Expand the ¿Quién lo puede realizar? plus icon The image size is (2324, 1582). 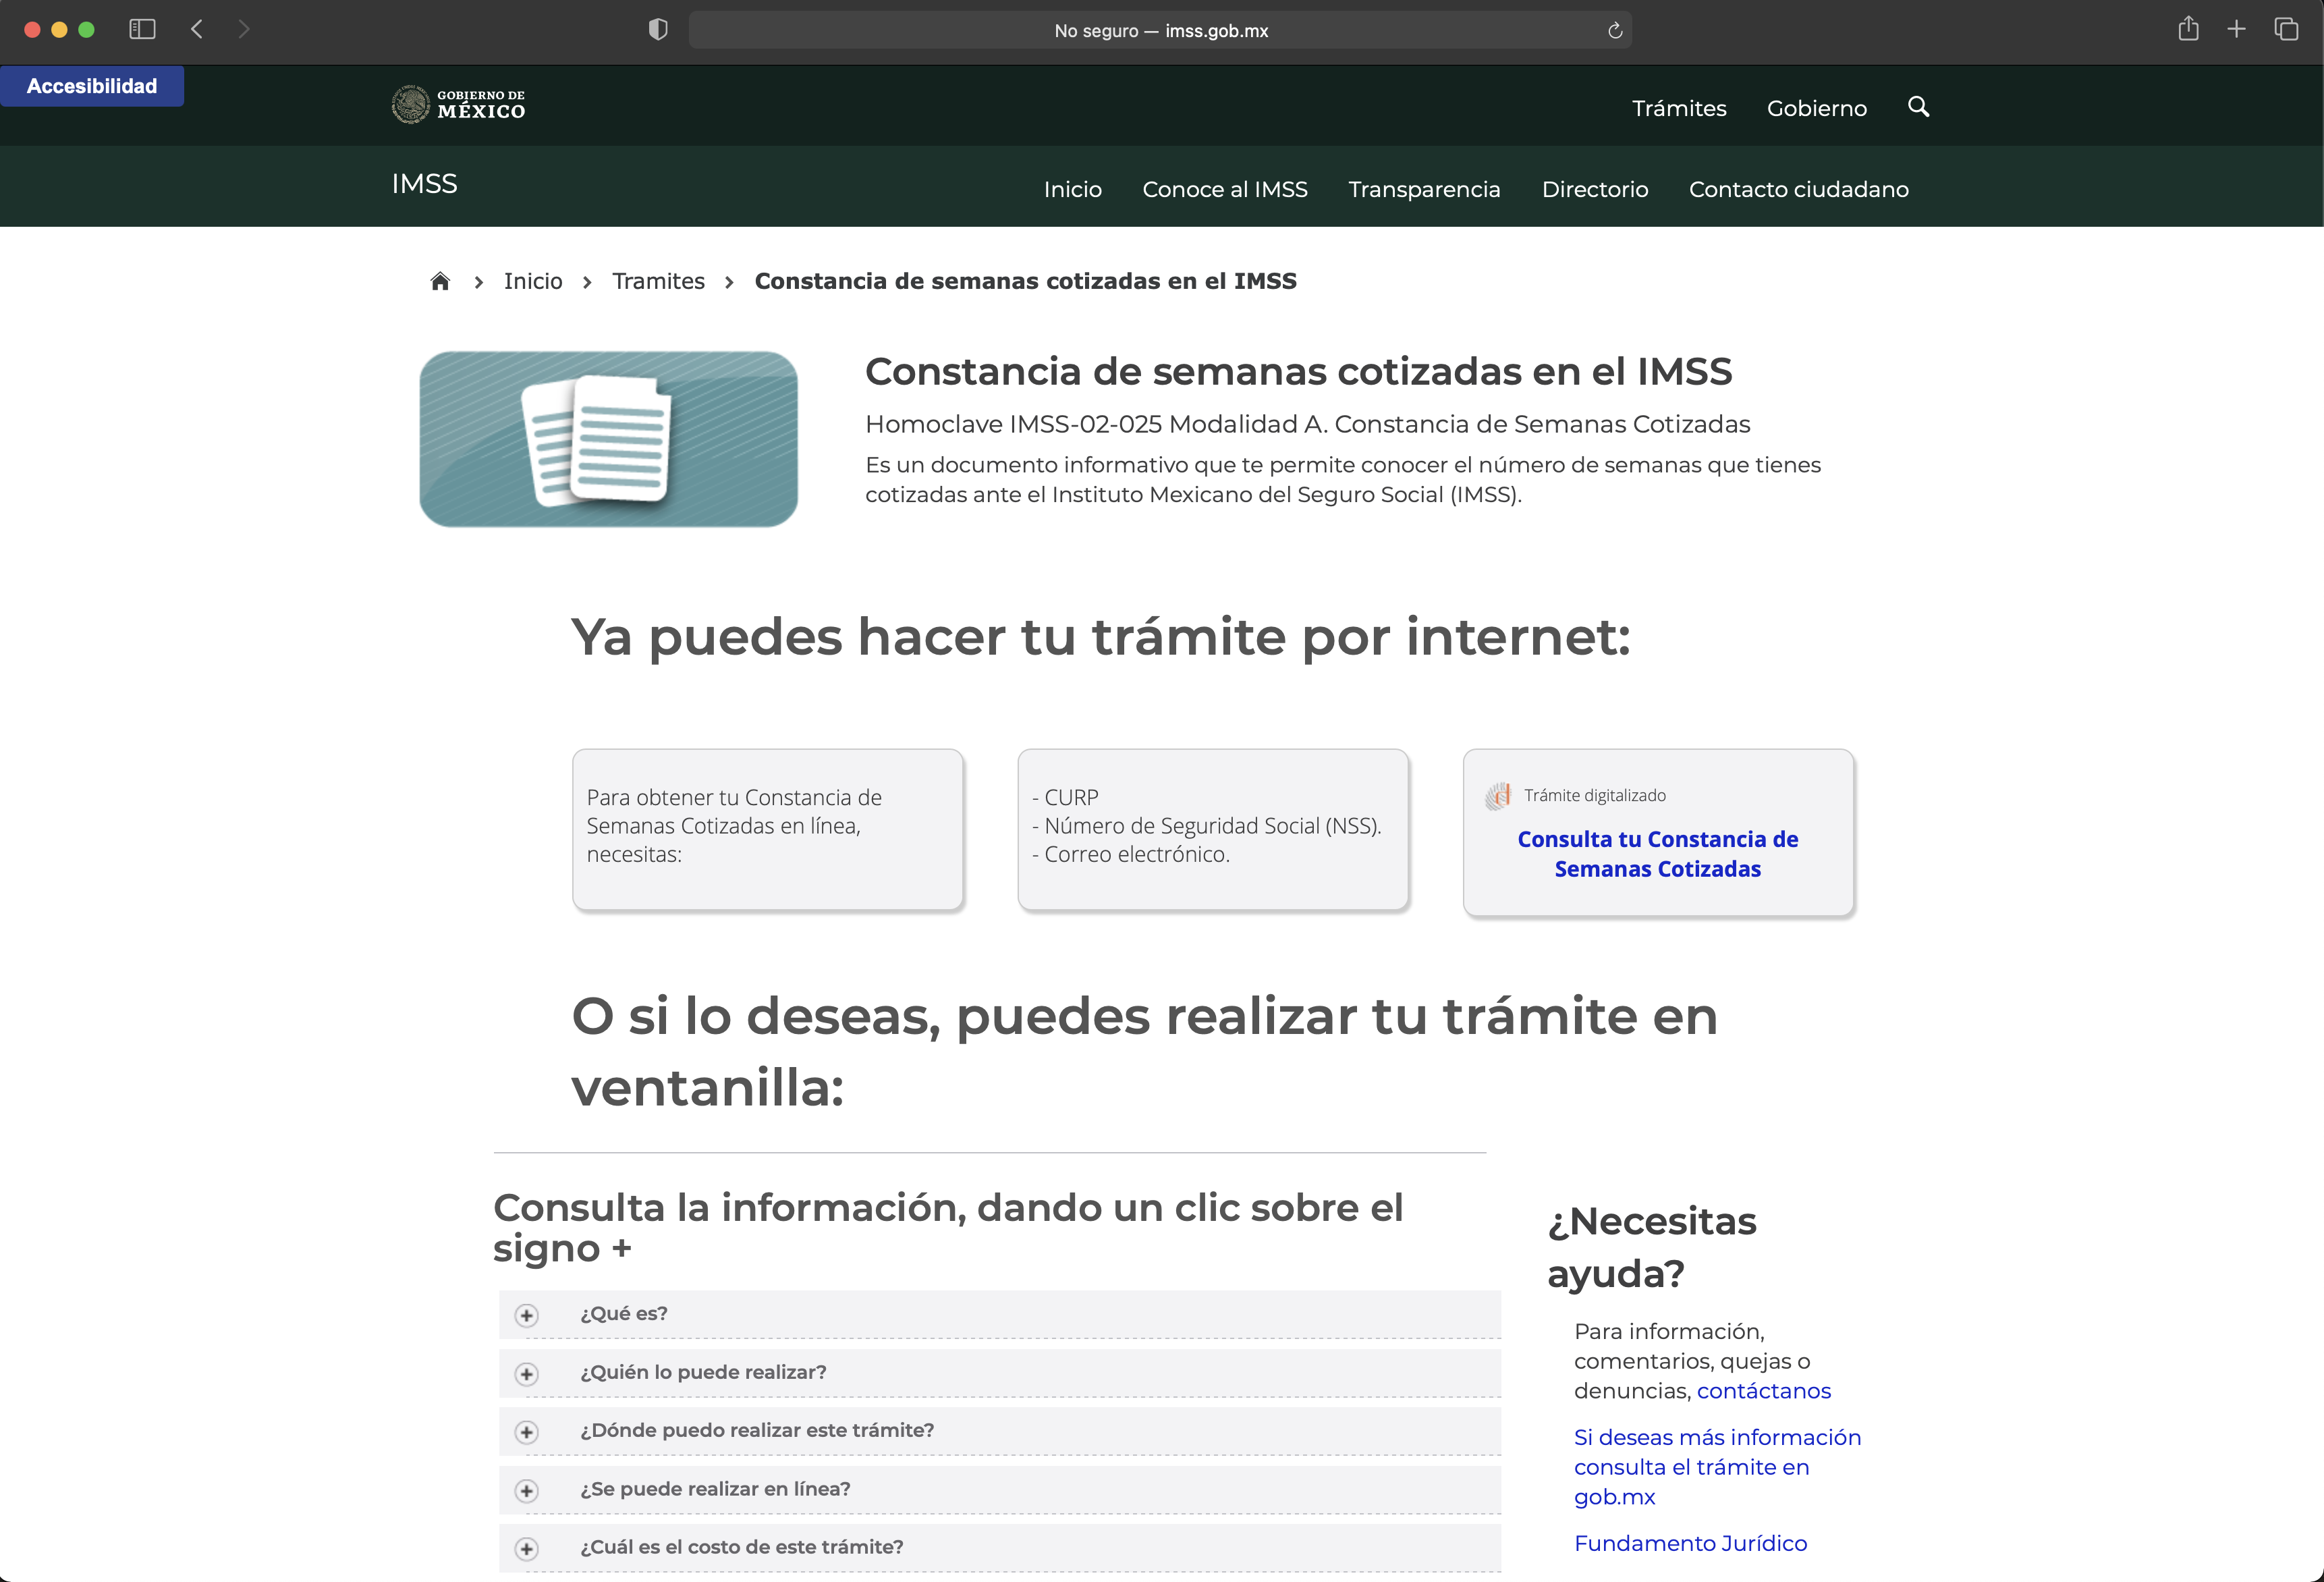click(527, 1374)
